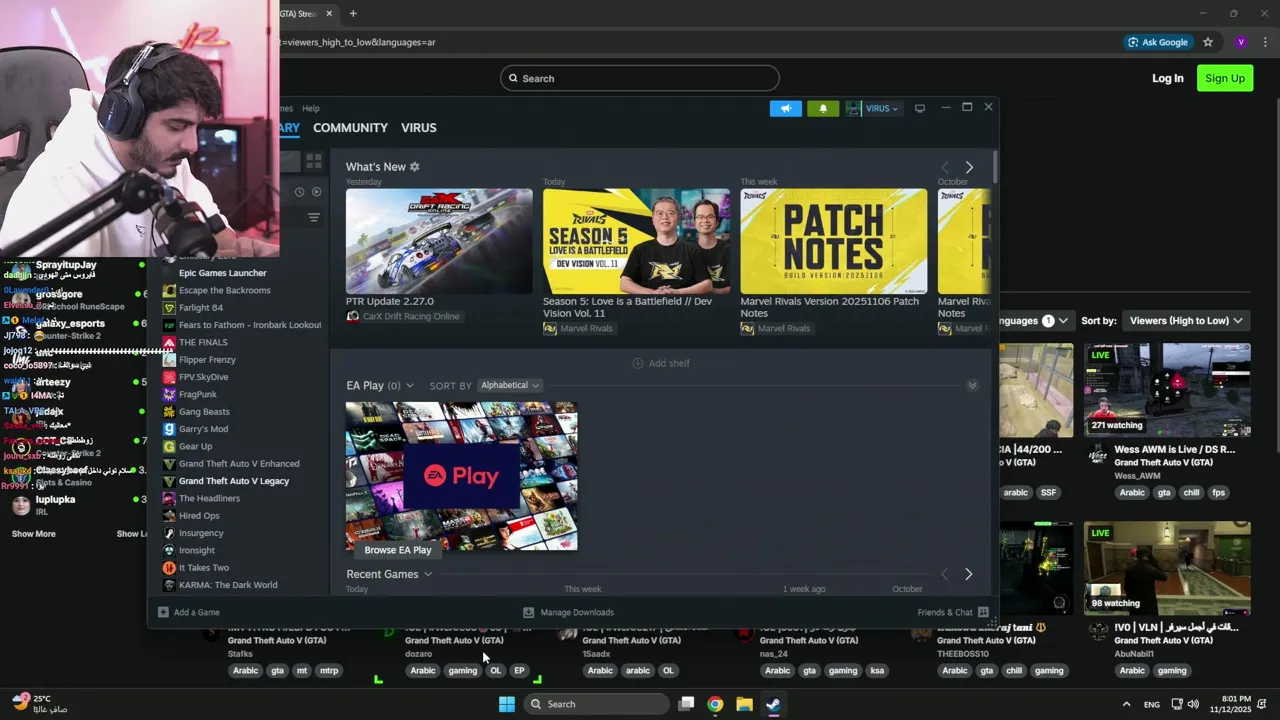Click Ask Google in browser address bar

click(x=1158, y=42)
